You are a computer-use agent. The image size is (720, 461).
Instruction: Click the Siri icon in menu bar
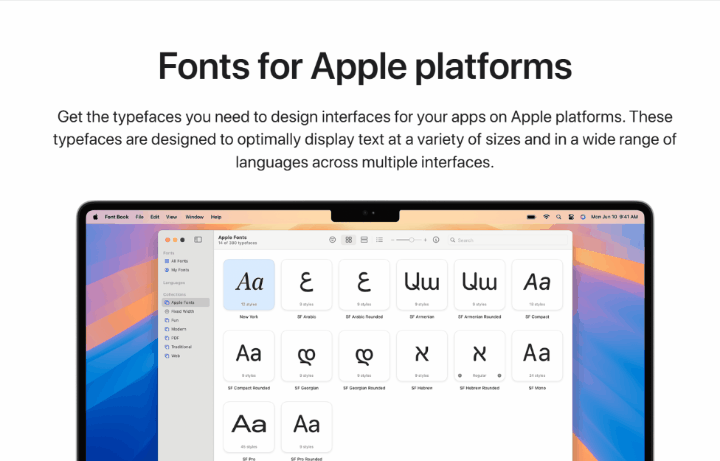583,217
